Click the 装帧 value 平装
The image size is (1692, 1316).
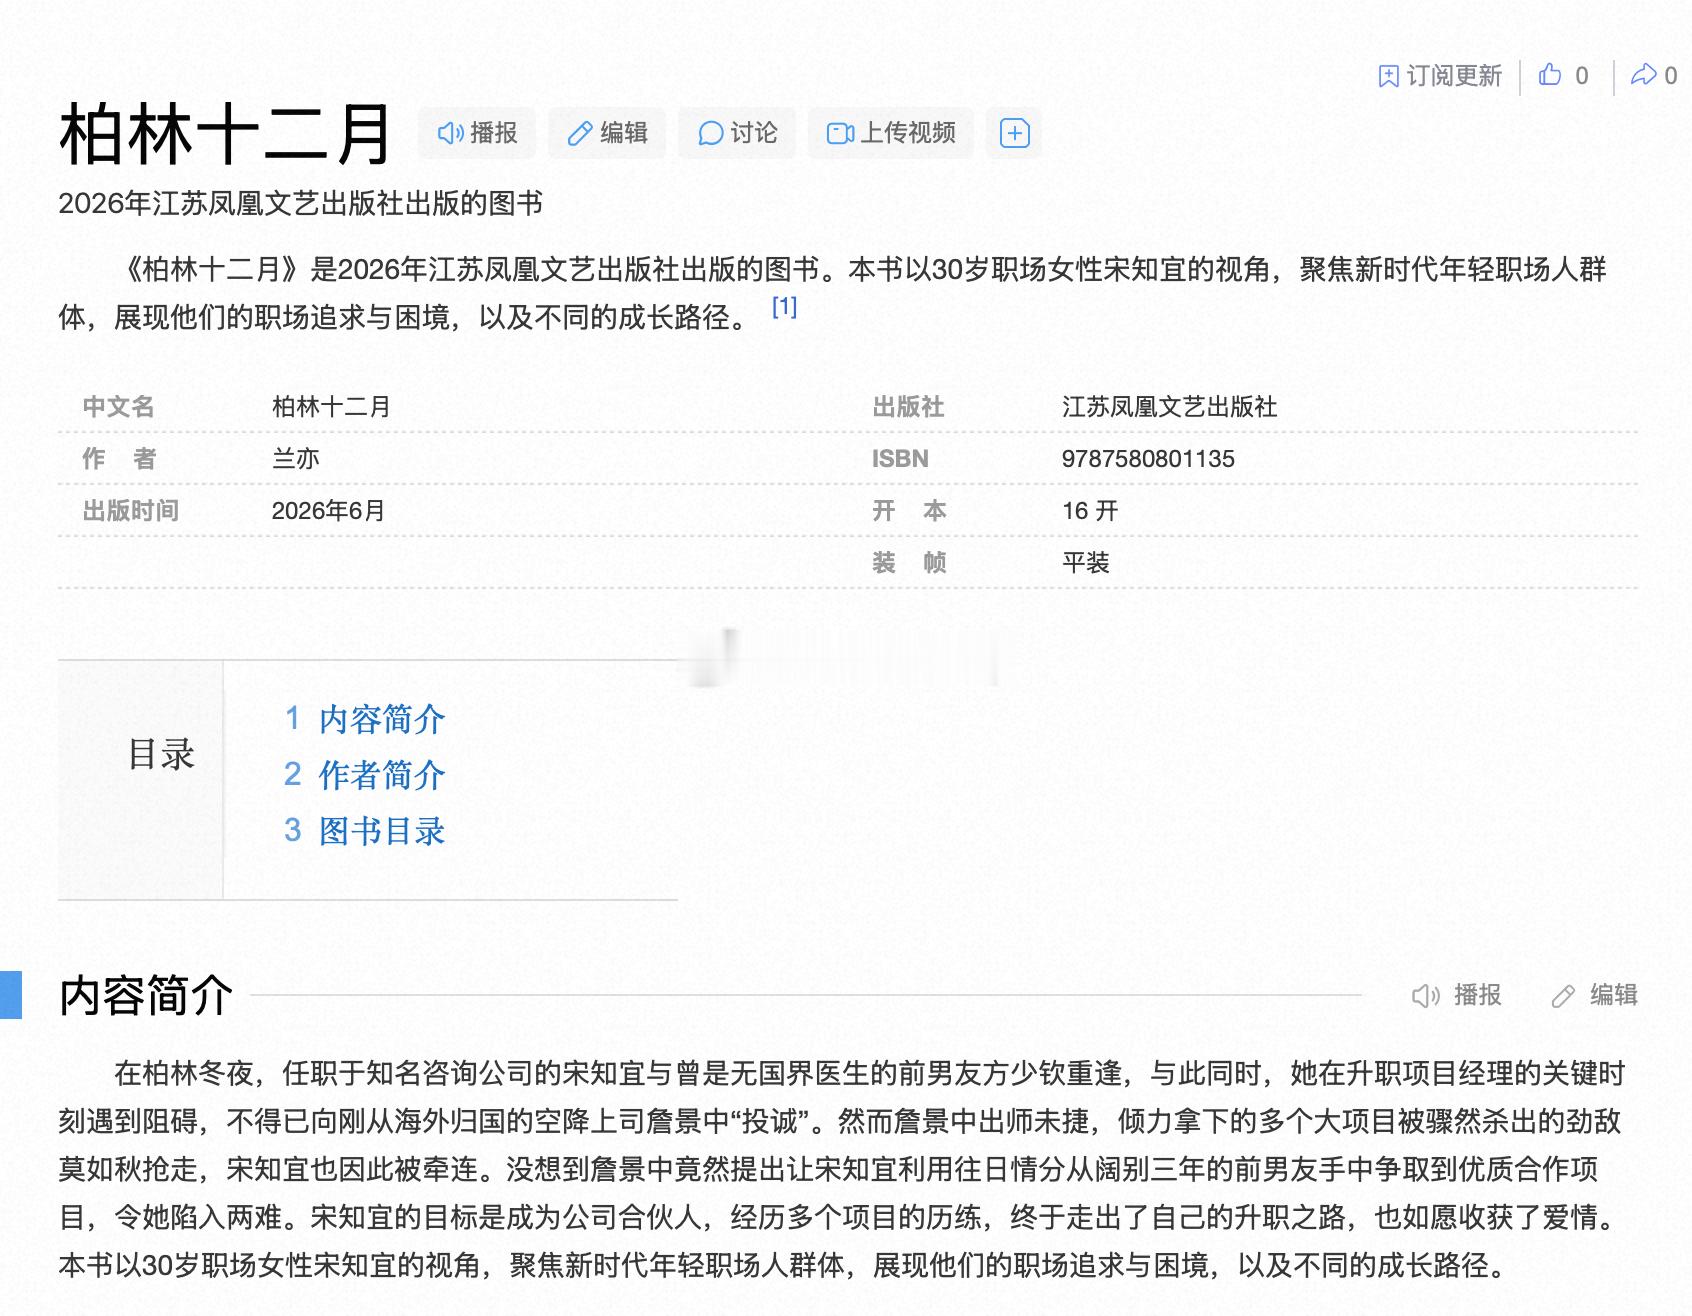point(1086,563)
